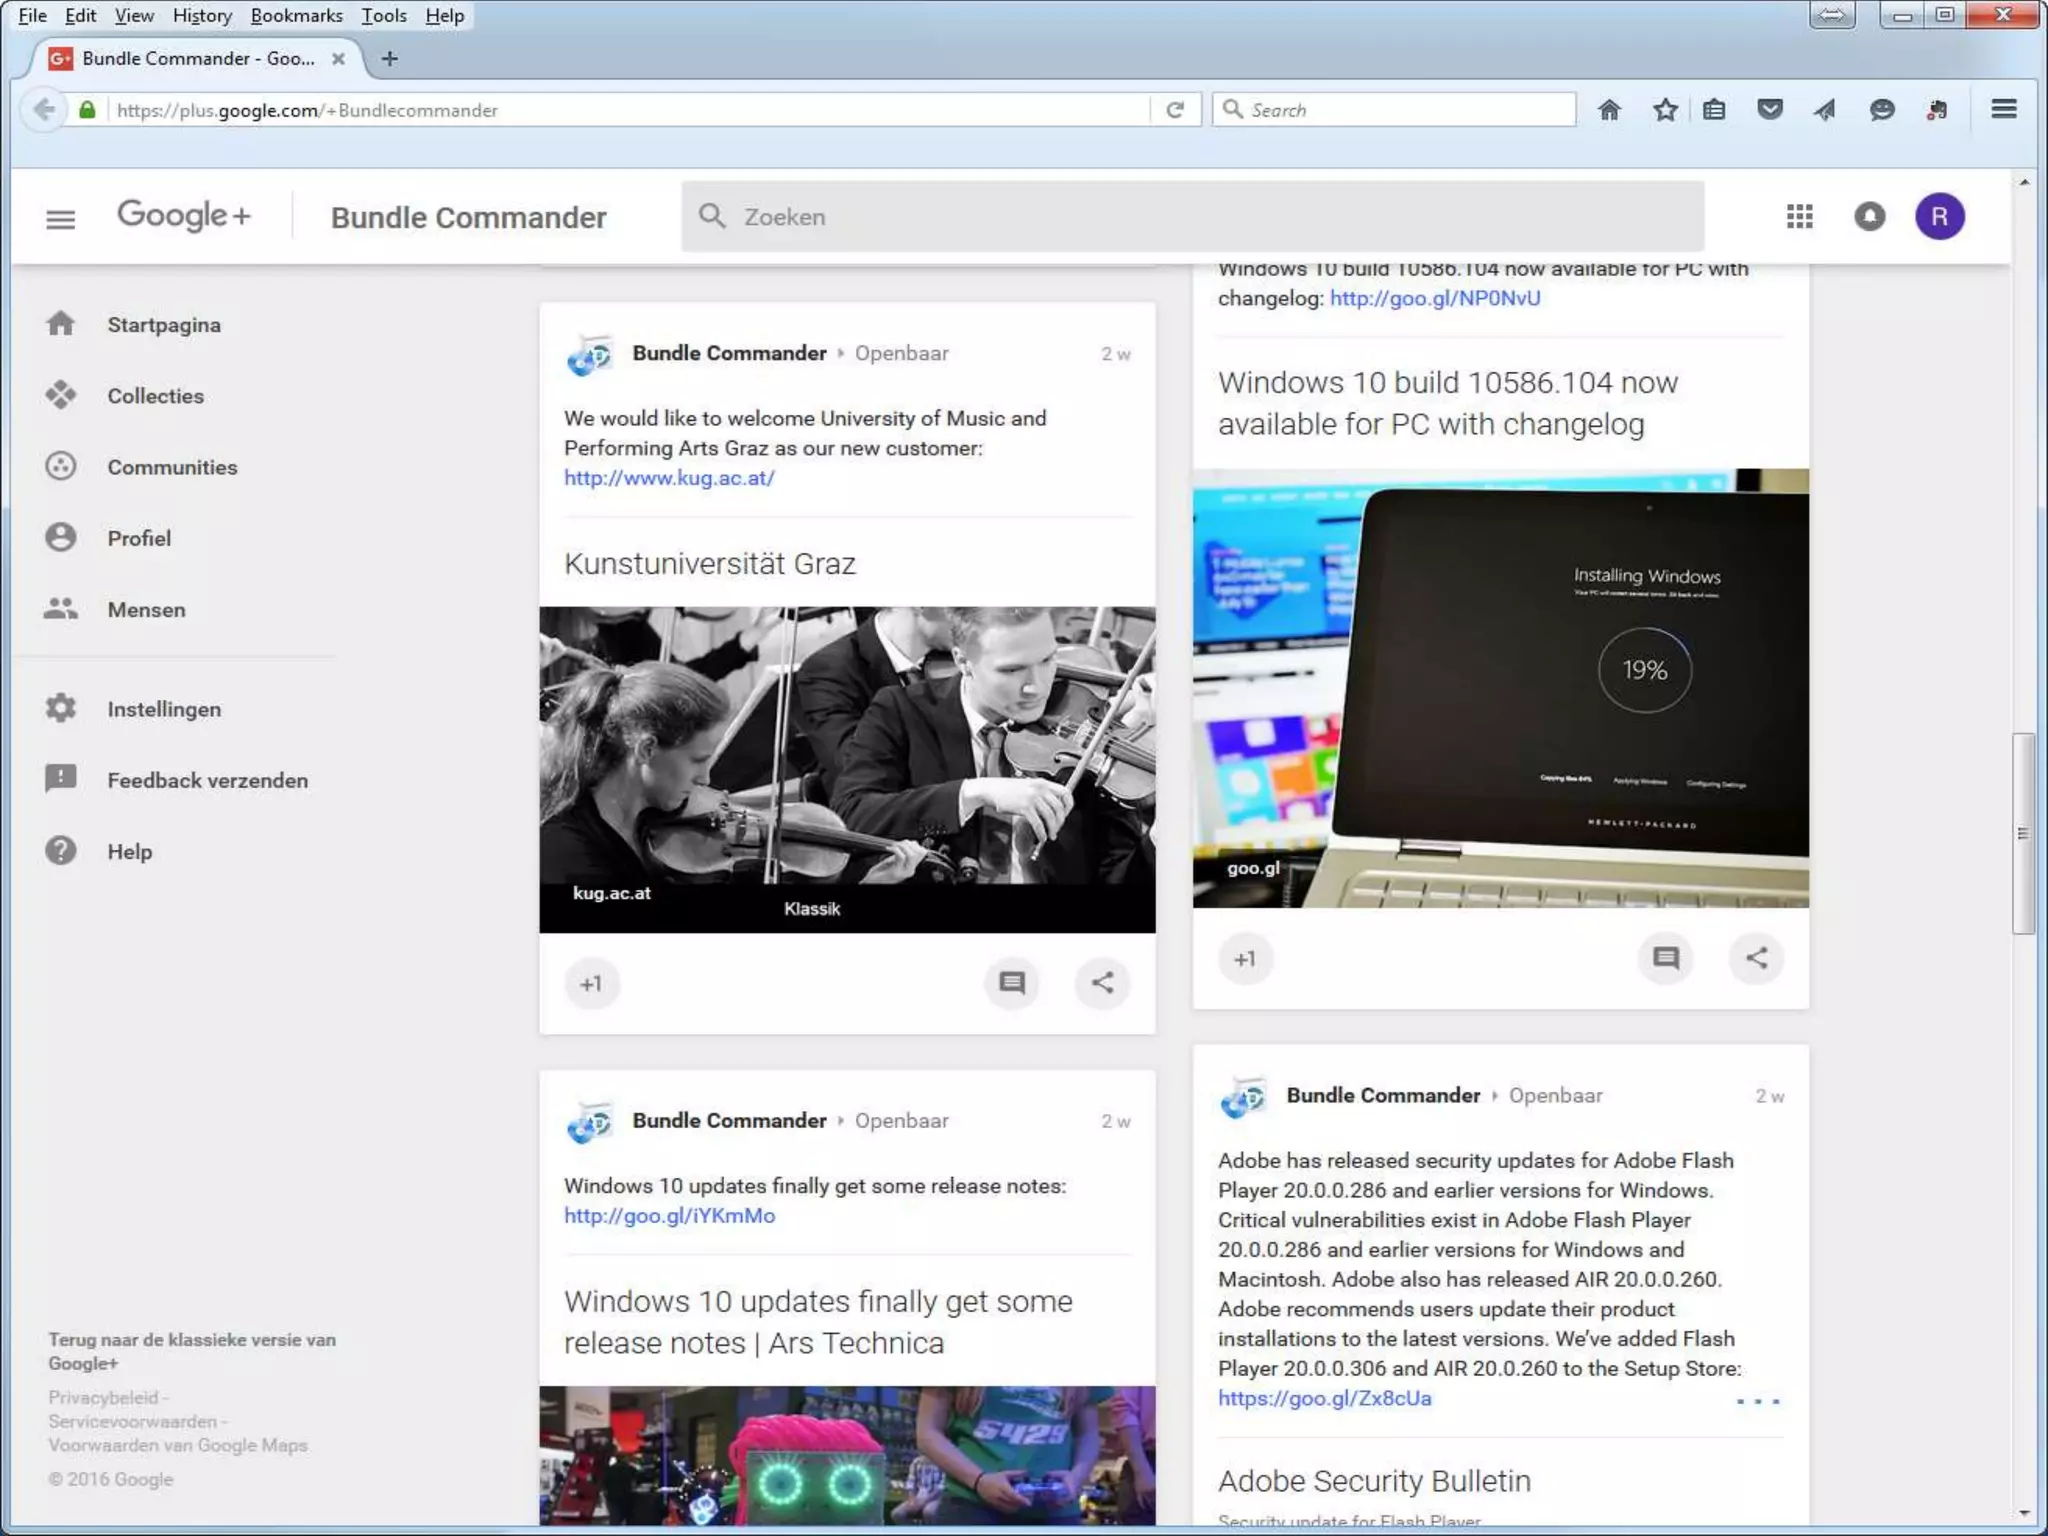2048x1536 pixels.
Task: Bookmark this page with star icon
Action: (x=1665, y=110)
